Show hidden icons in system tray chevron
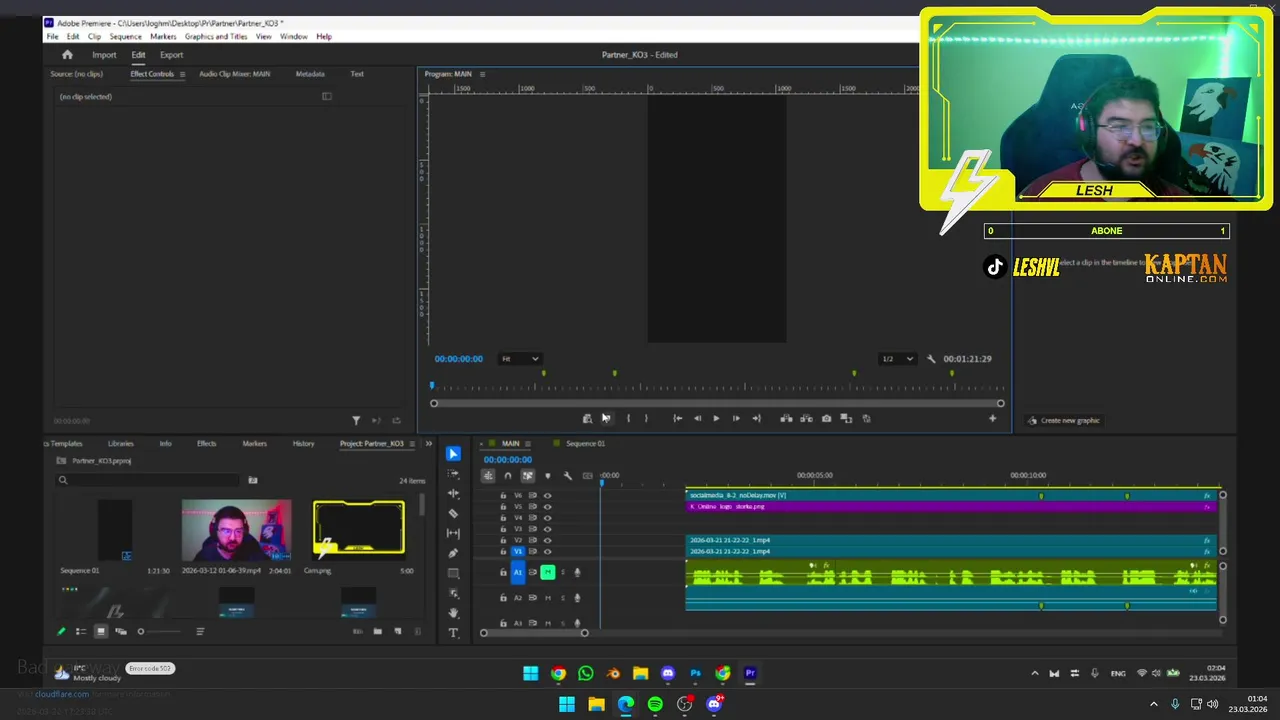Screen dimensions: 1280x720 pos(1153,704)
